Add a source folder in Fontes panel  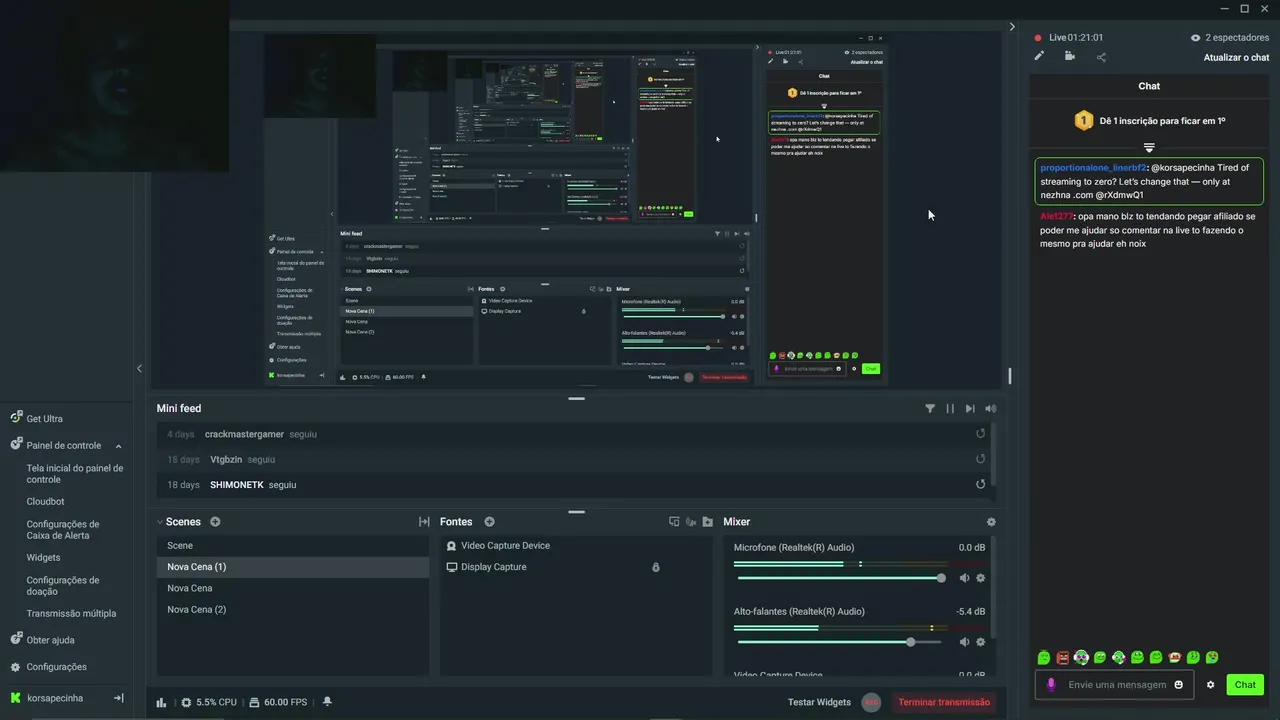(708, 522)
